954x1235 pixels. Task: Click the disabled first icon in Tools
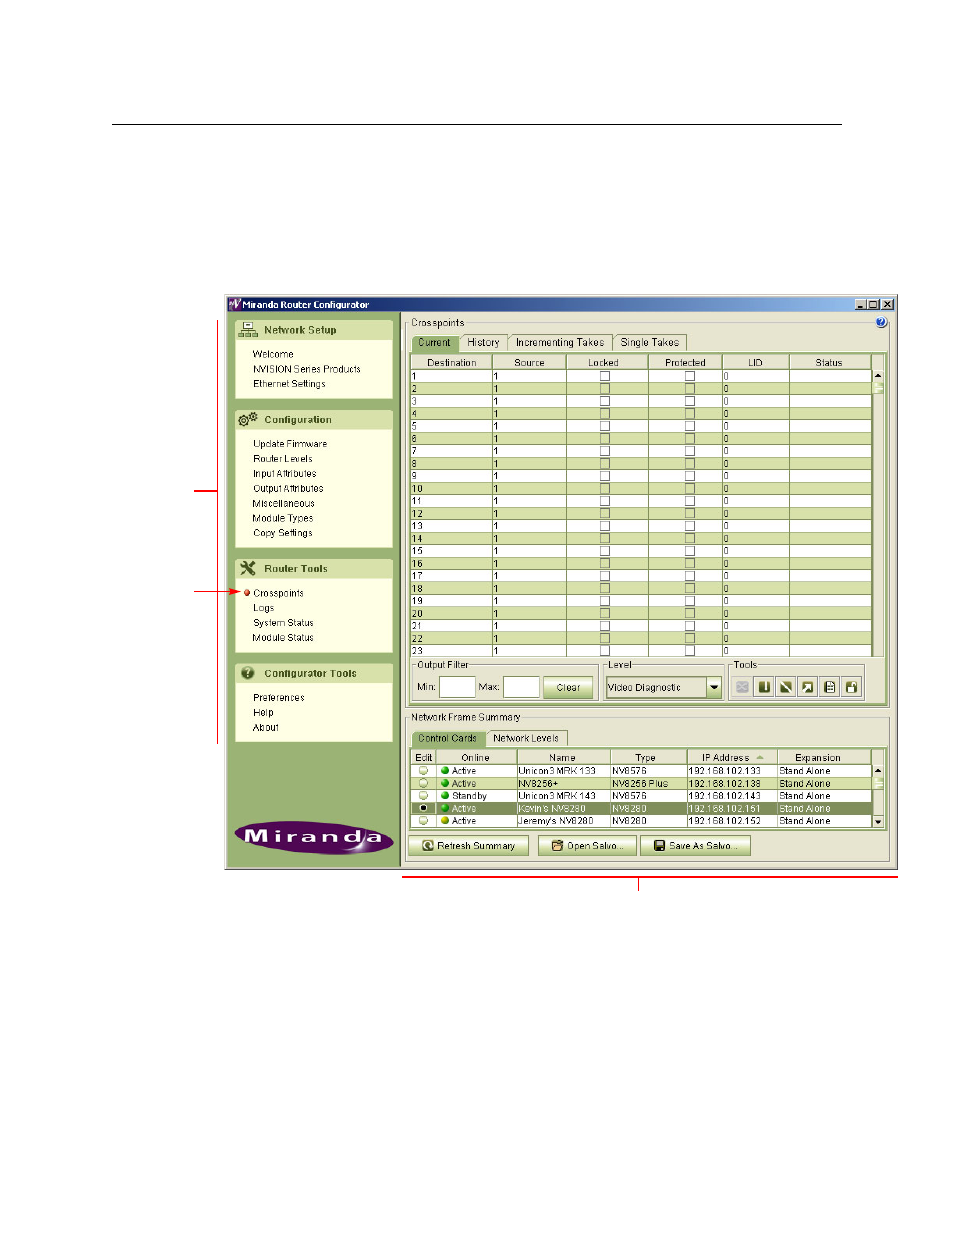pos(742,687)
